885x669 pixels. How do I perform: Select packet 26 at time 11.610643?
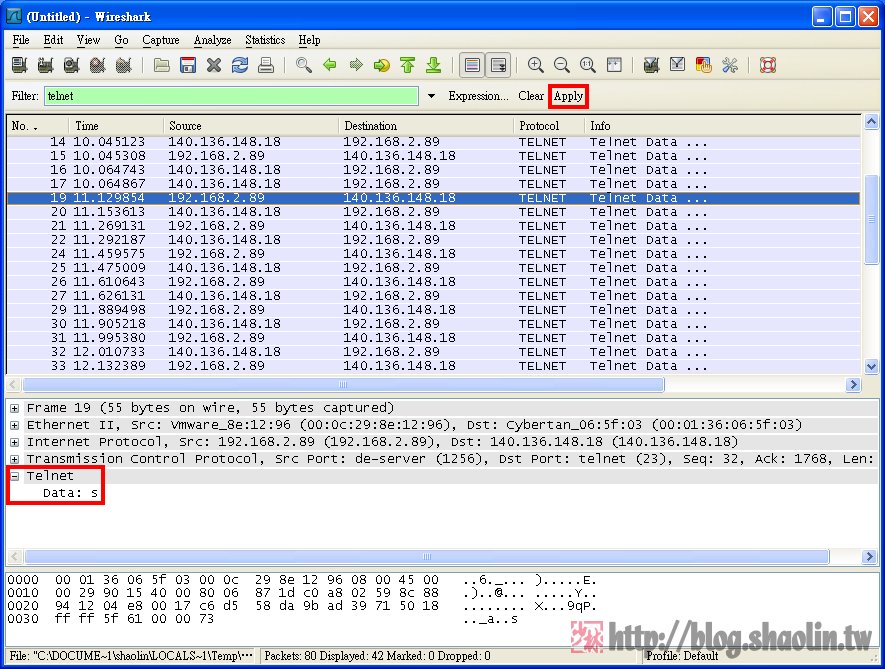pyautogui.click(x=433, y=282)
